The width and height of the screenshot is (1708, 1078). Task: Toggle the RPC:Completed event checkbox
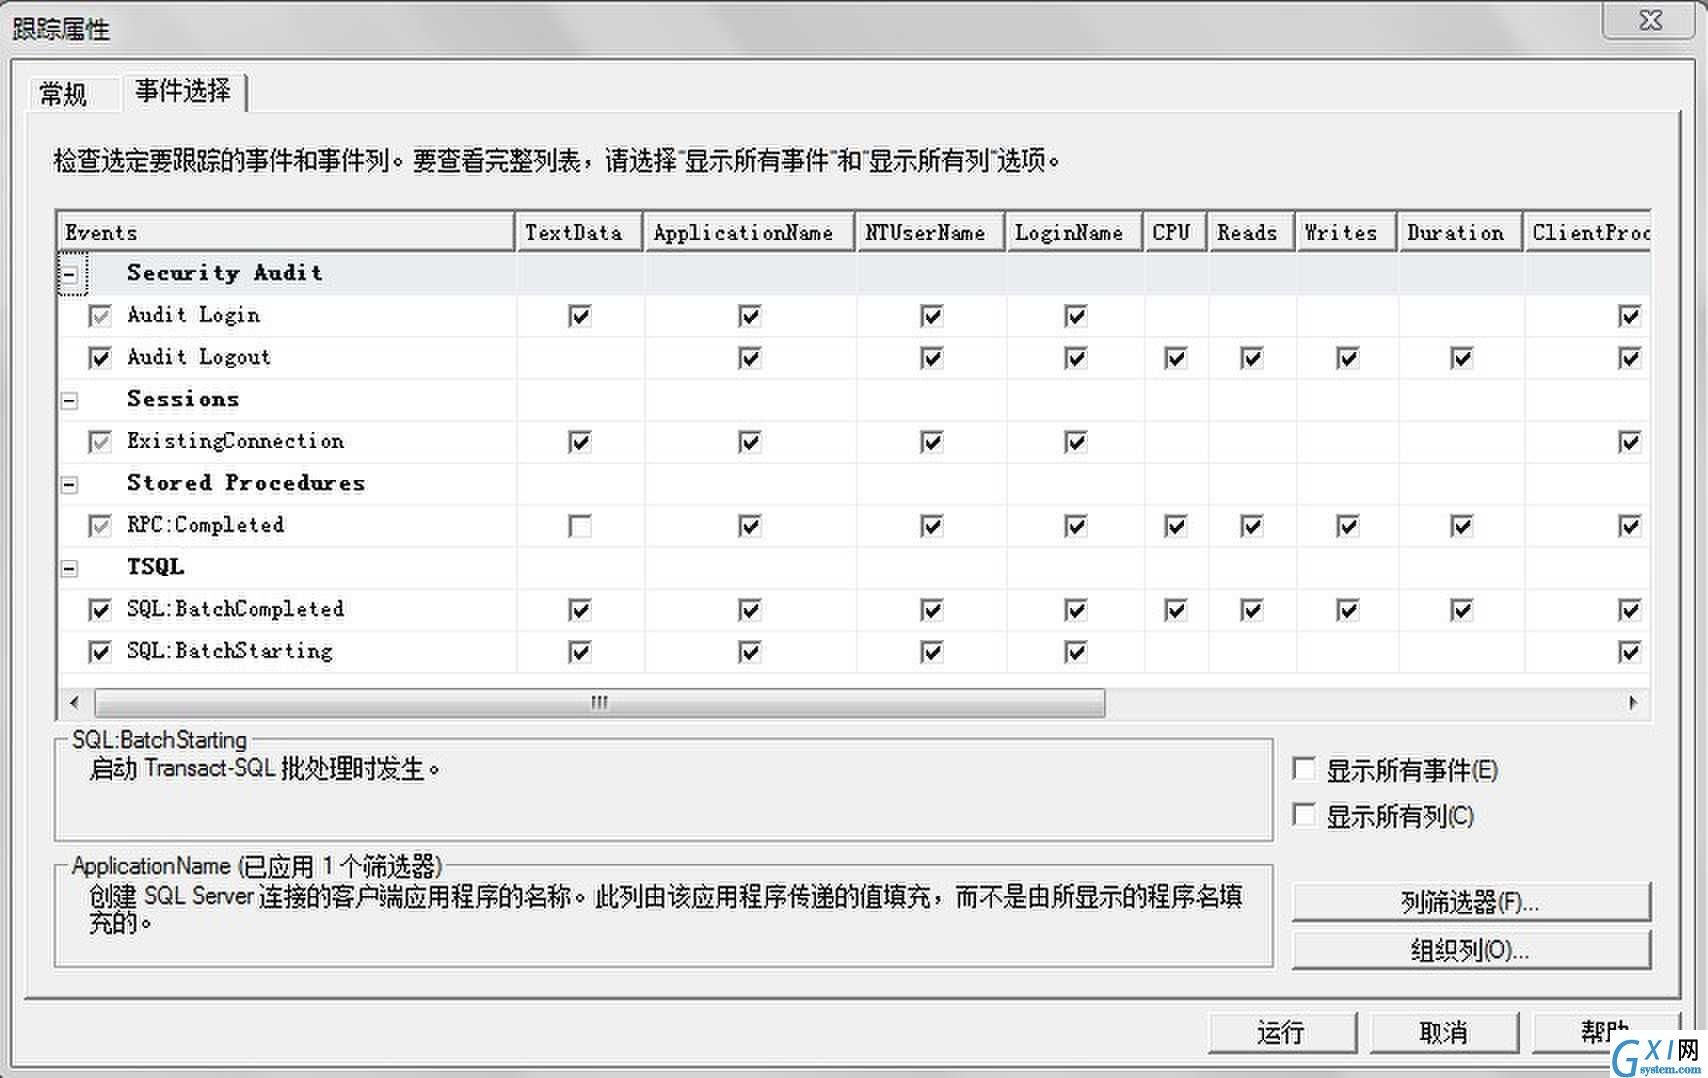coord(100,526)
